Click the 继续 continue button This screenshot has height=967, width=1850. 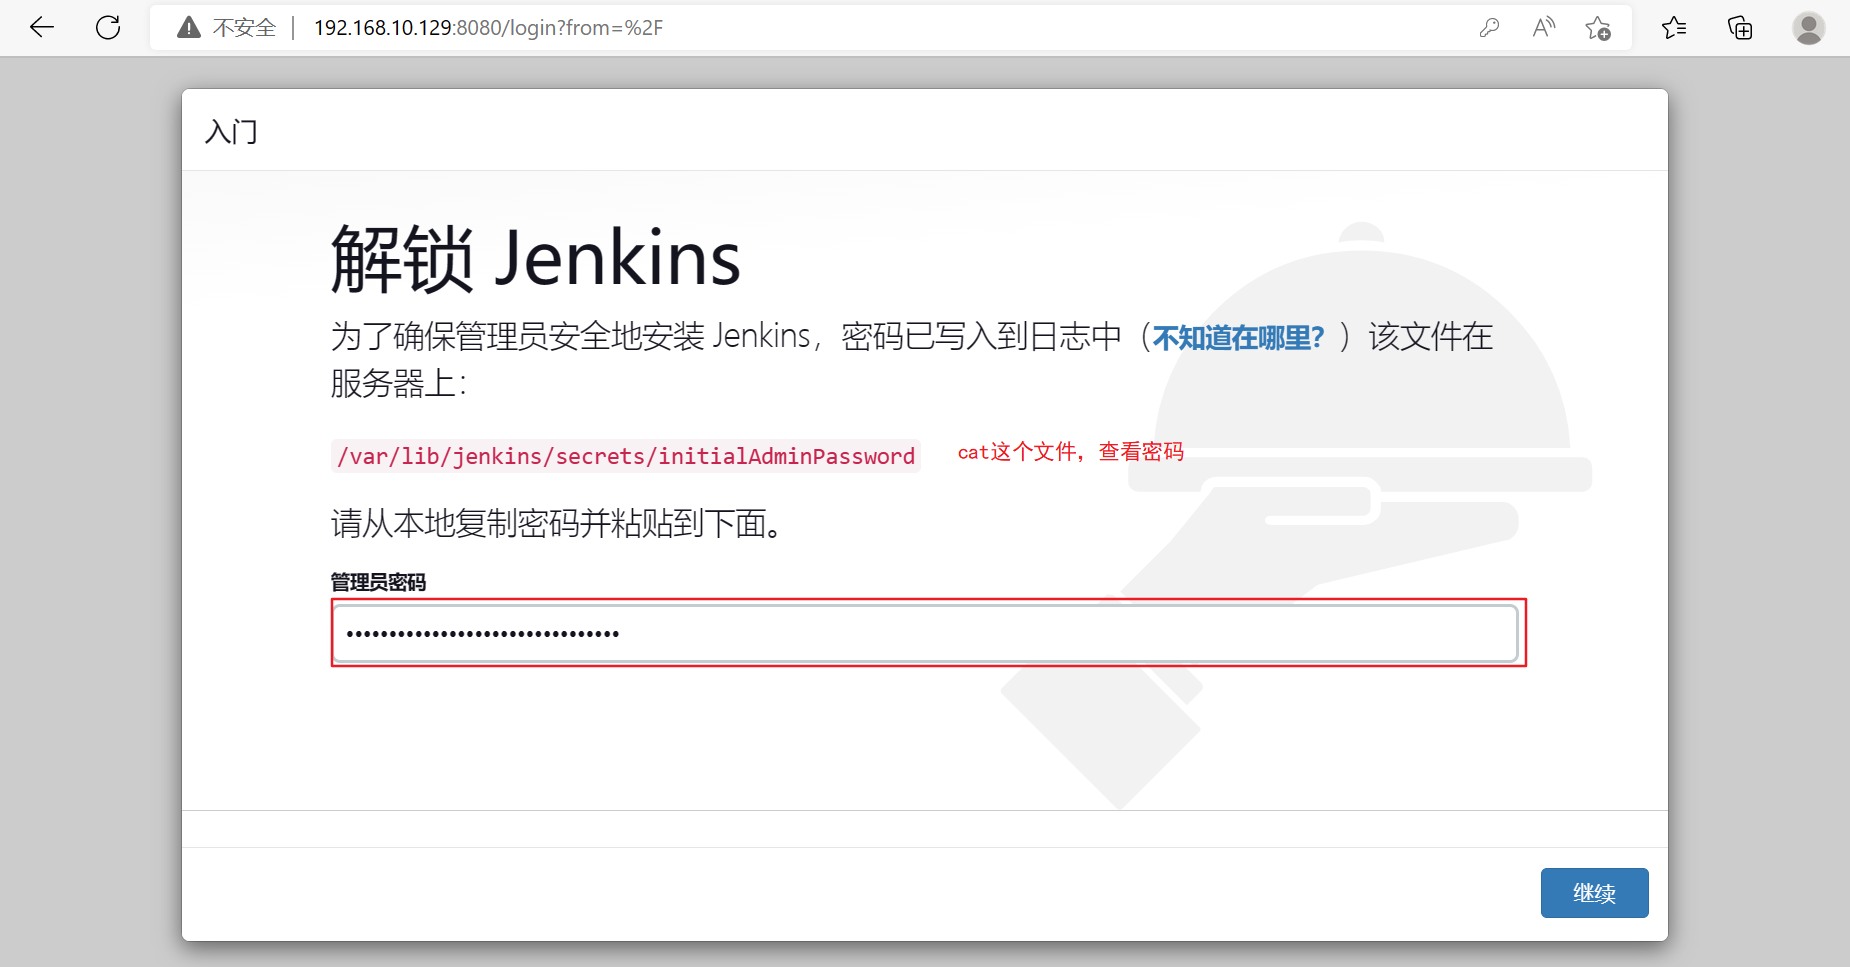[x=1594, y=893]
